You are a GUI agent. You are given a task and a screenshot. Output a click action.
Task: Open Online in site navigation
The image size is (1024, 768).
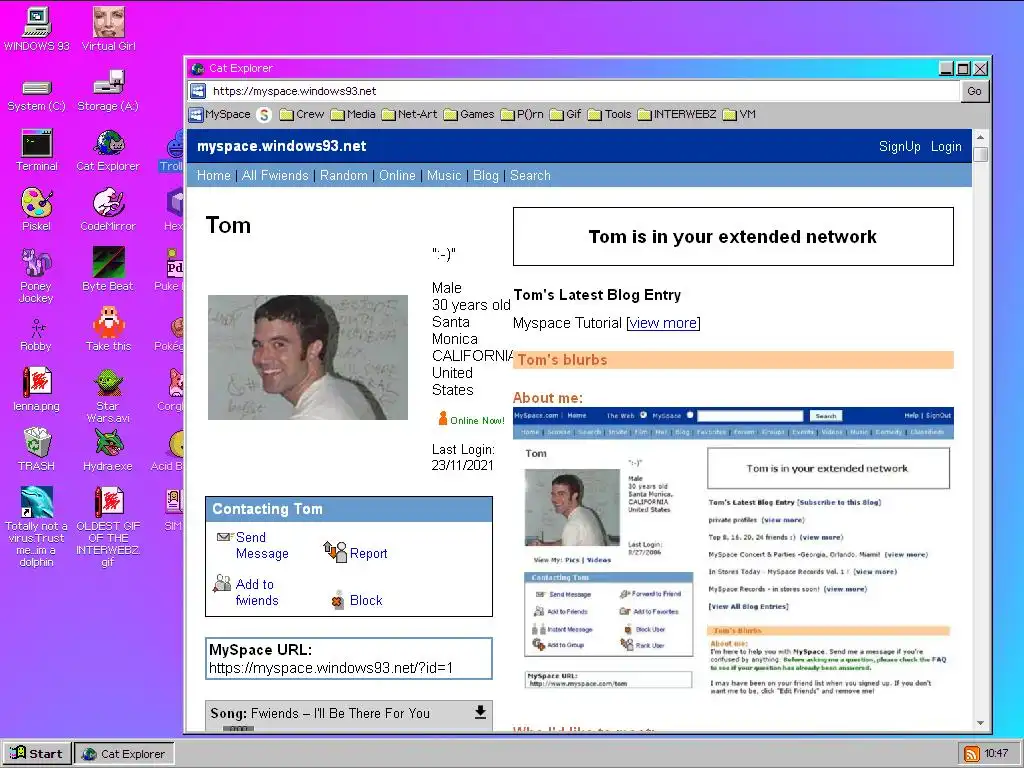397,176
